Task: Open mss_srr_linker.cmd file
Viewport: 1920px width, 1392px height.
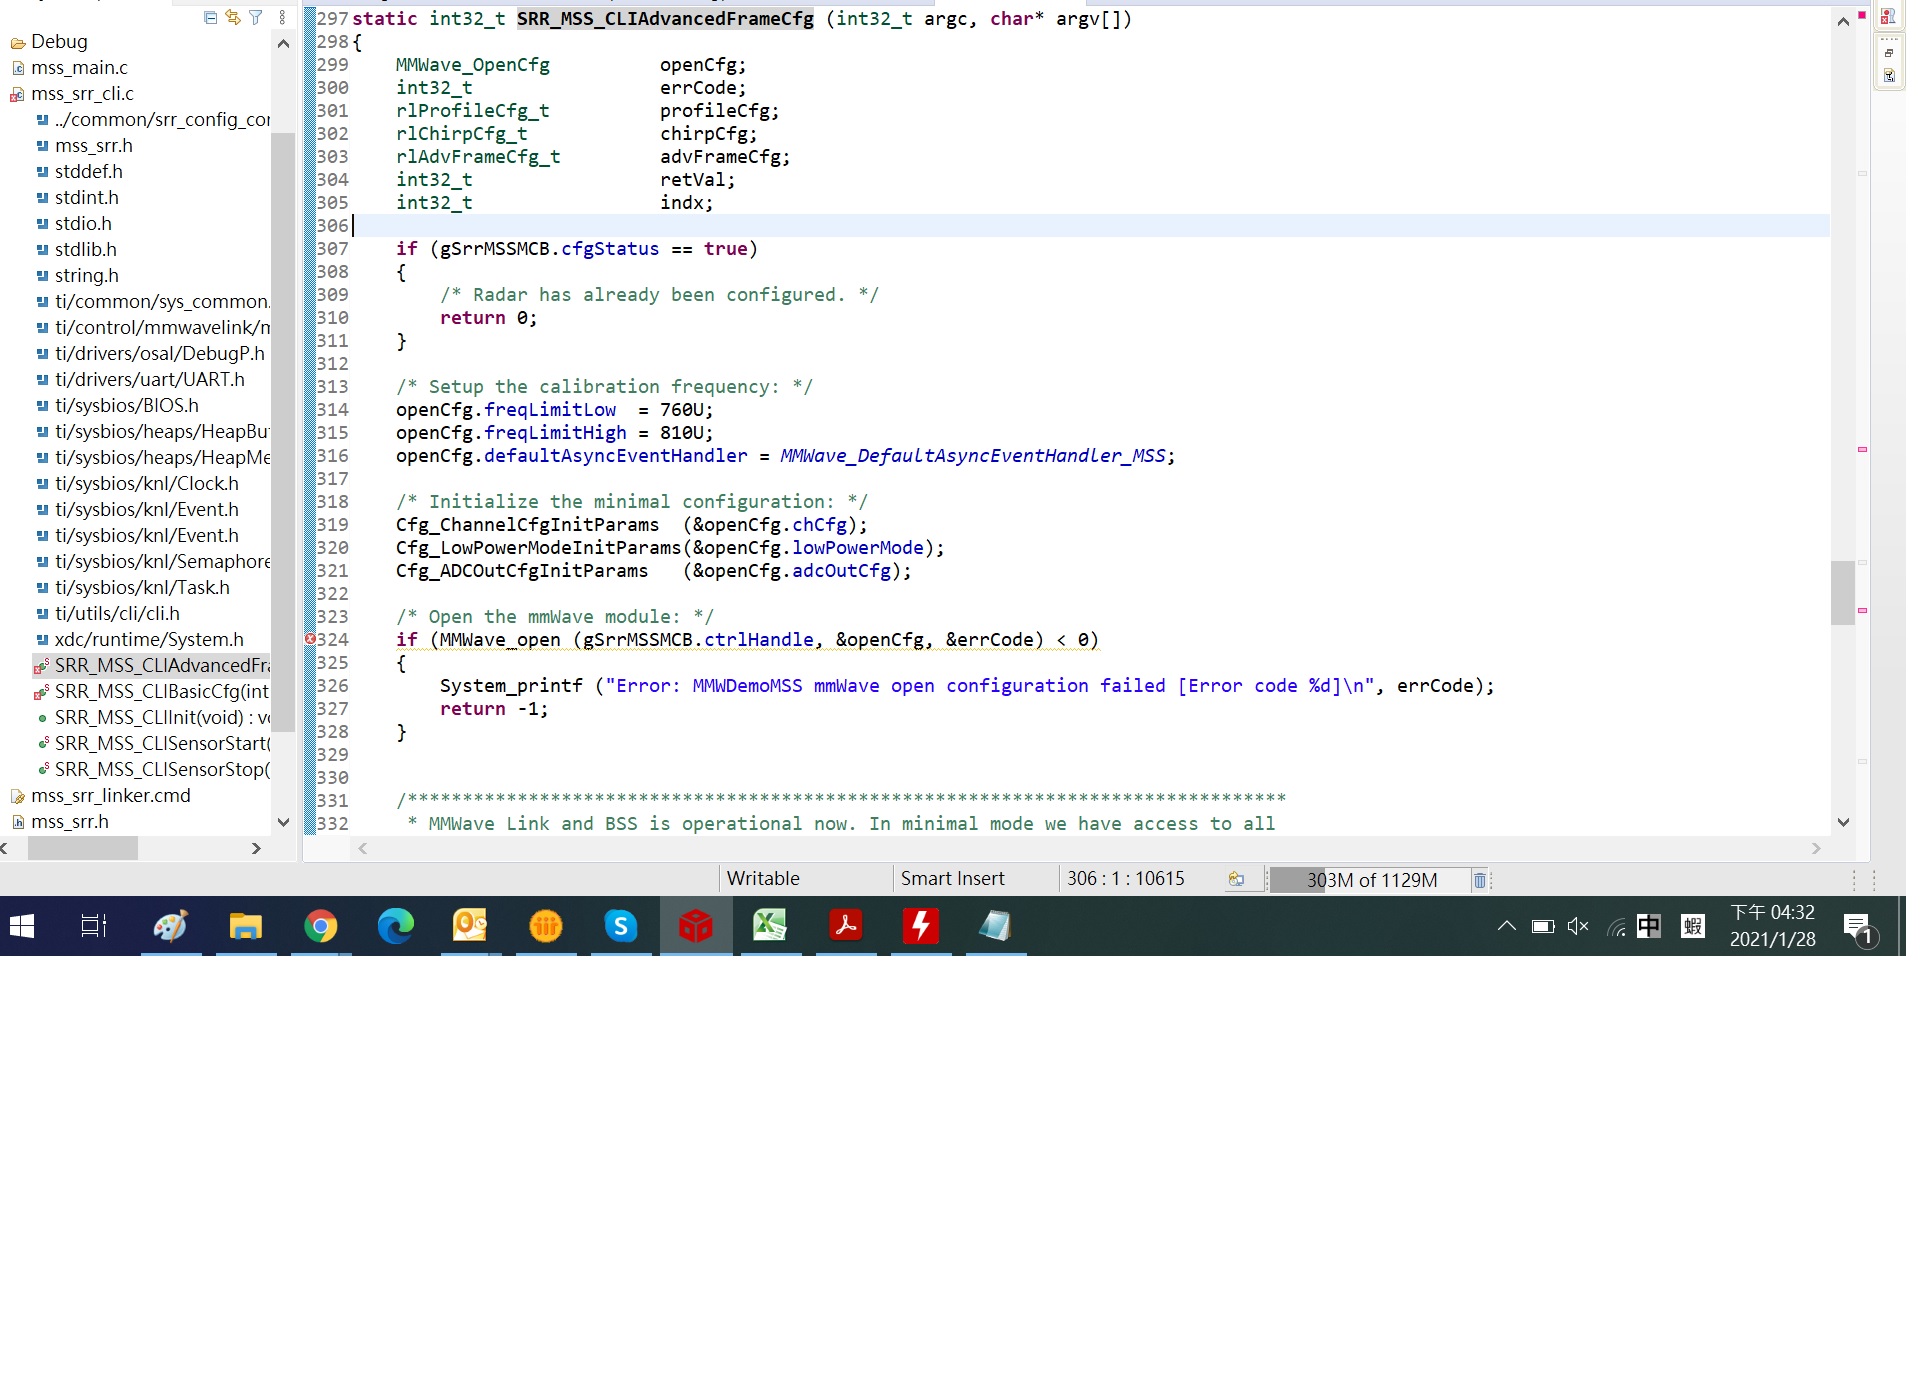Action: point(100,796)
